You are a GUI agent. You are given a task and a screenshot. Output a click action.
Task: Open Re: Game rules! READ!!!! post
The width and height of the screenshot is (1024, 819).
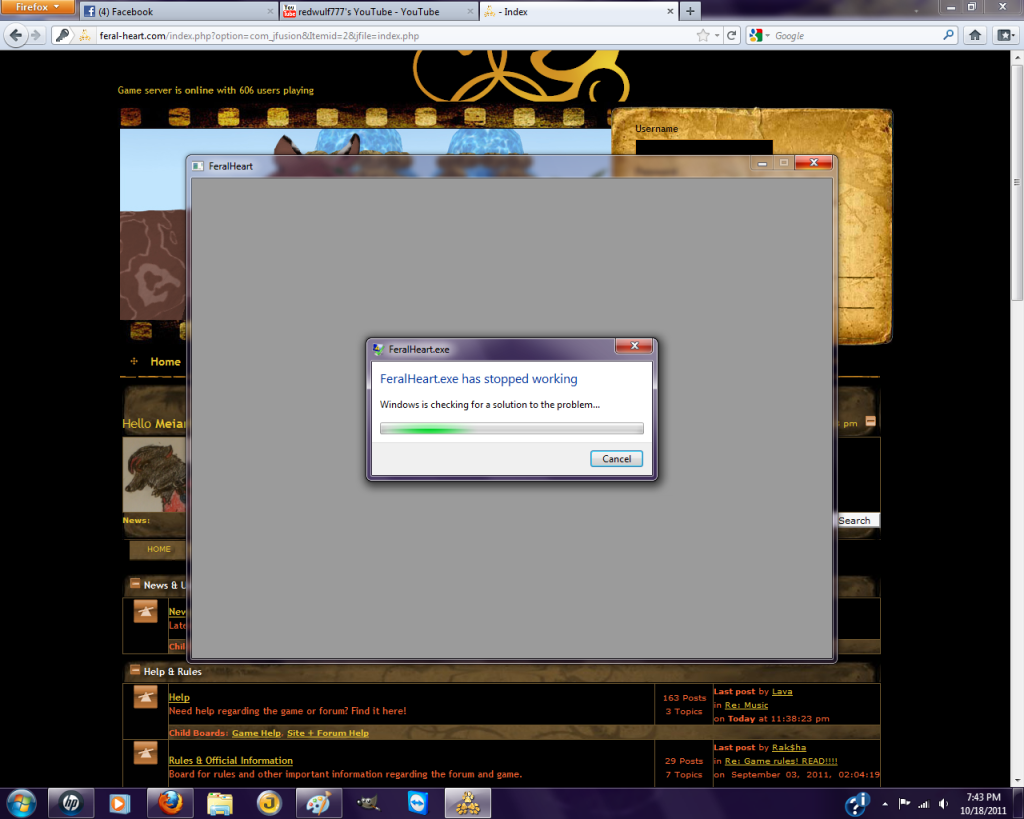coord(781,762)
